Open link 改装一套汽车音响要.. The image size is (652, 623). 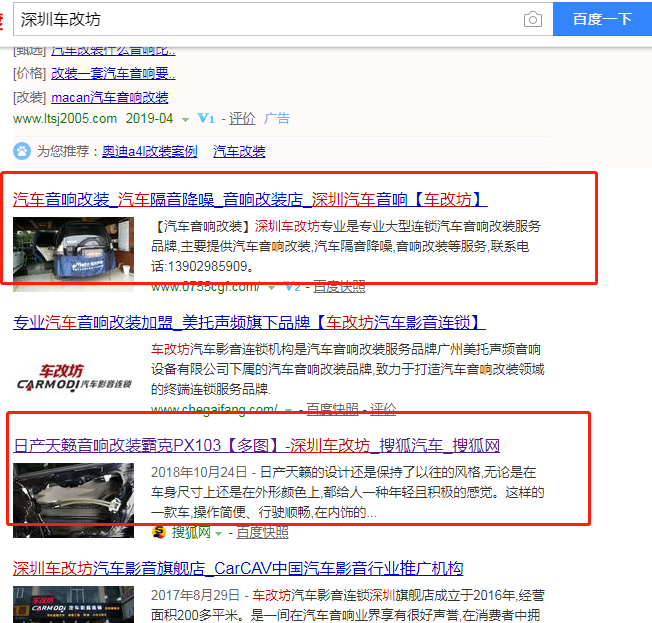113,74
